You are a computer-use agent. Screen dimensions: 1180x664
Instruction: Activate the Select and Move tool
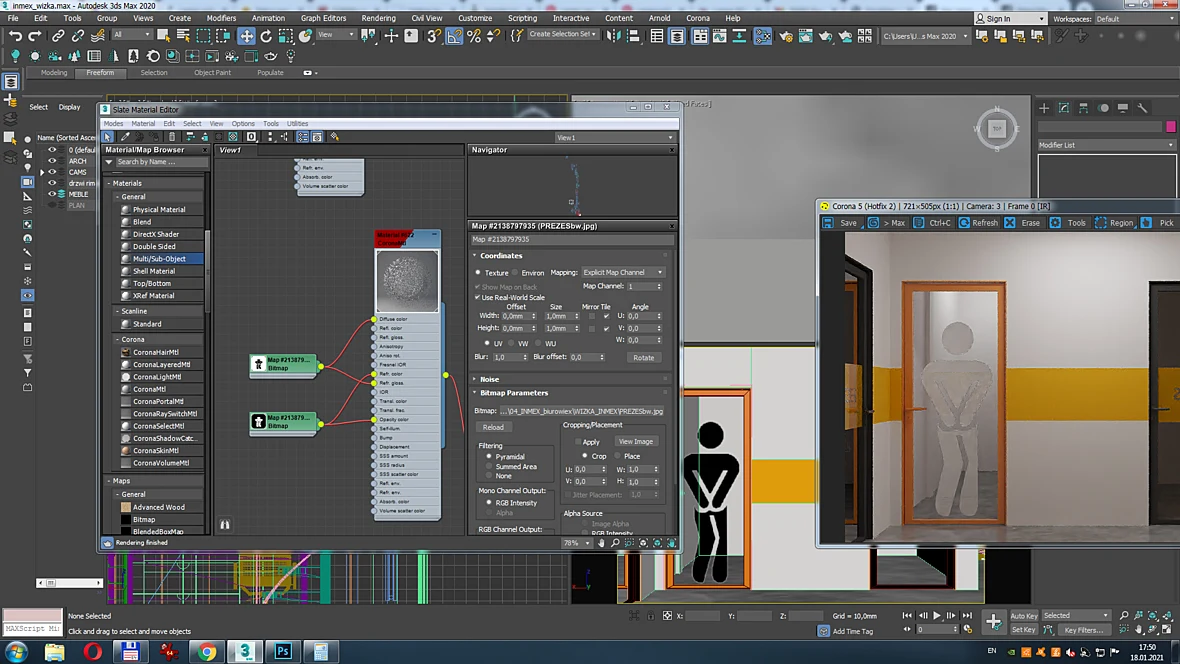[x=246, y=35]
